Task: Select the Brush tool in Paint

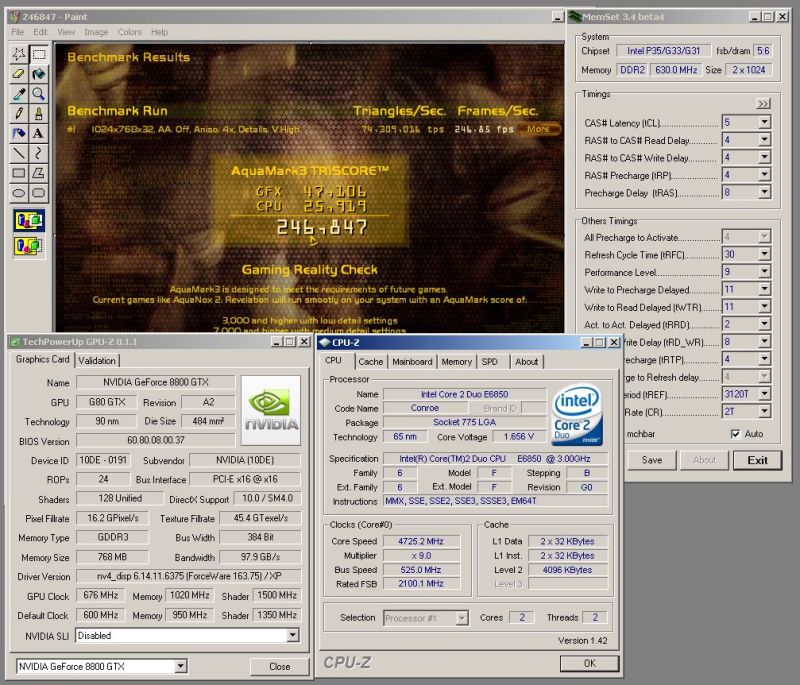Action: coord(39,113)
